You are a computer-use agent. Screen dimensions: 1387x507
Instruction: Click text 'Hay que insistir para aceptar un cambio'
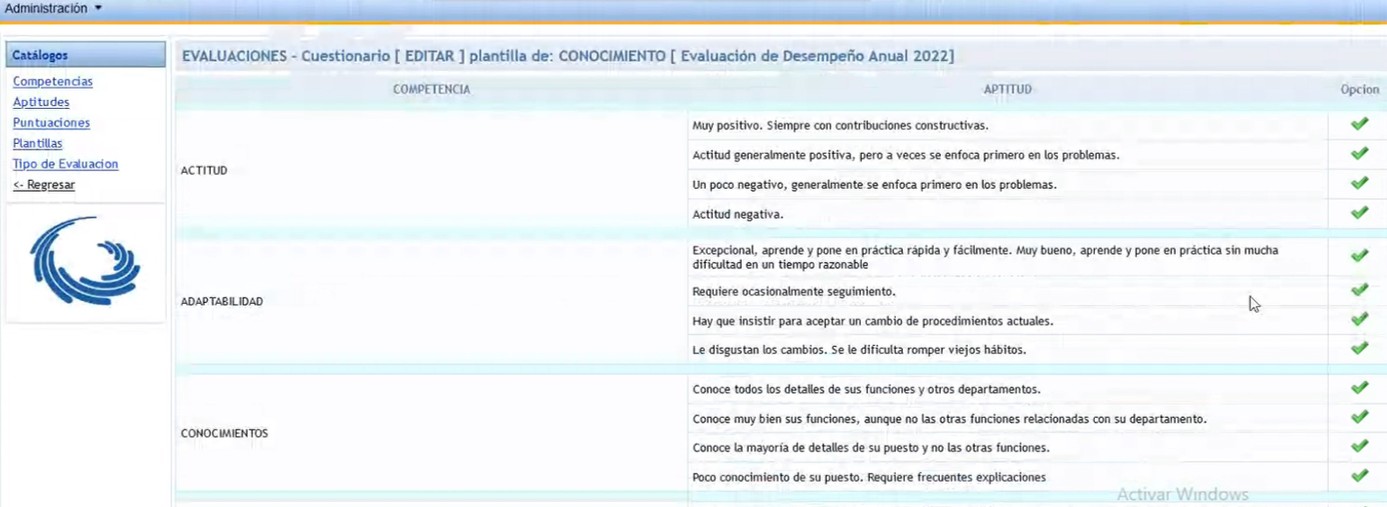[873, 321]
